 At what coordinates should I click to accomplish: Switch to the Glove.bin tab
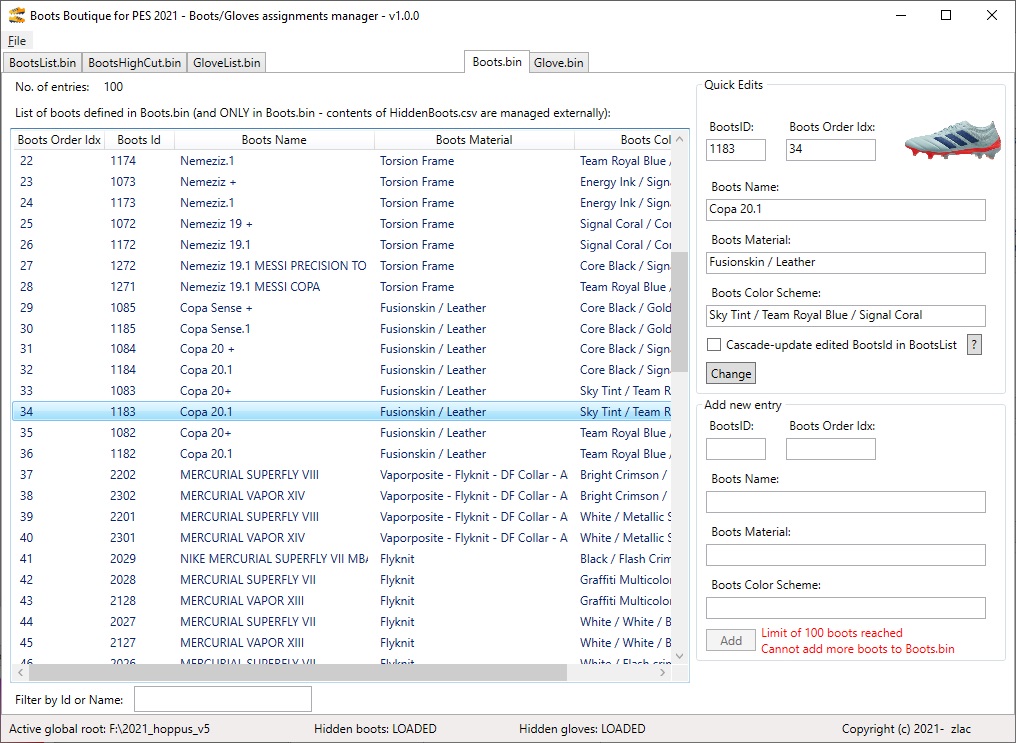click(558, 62)
